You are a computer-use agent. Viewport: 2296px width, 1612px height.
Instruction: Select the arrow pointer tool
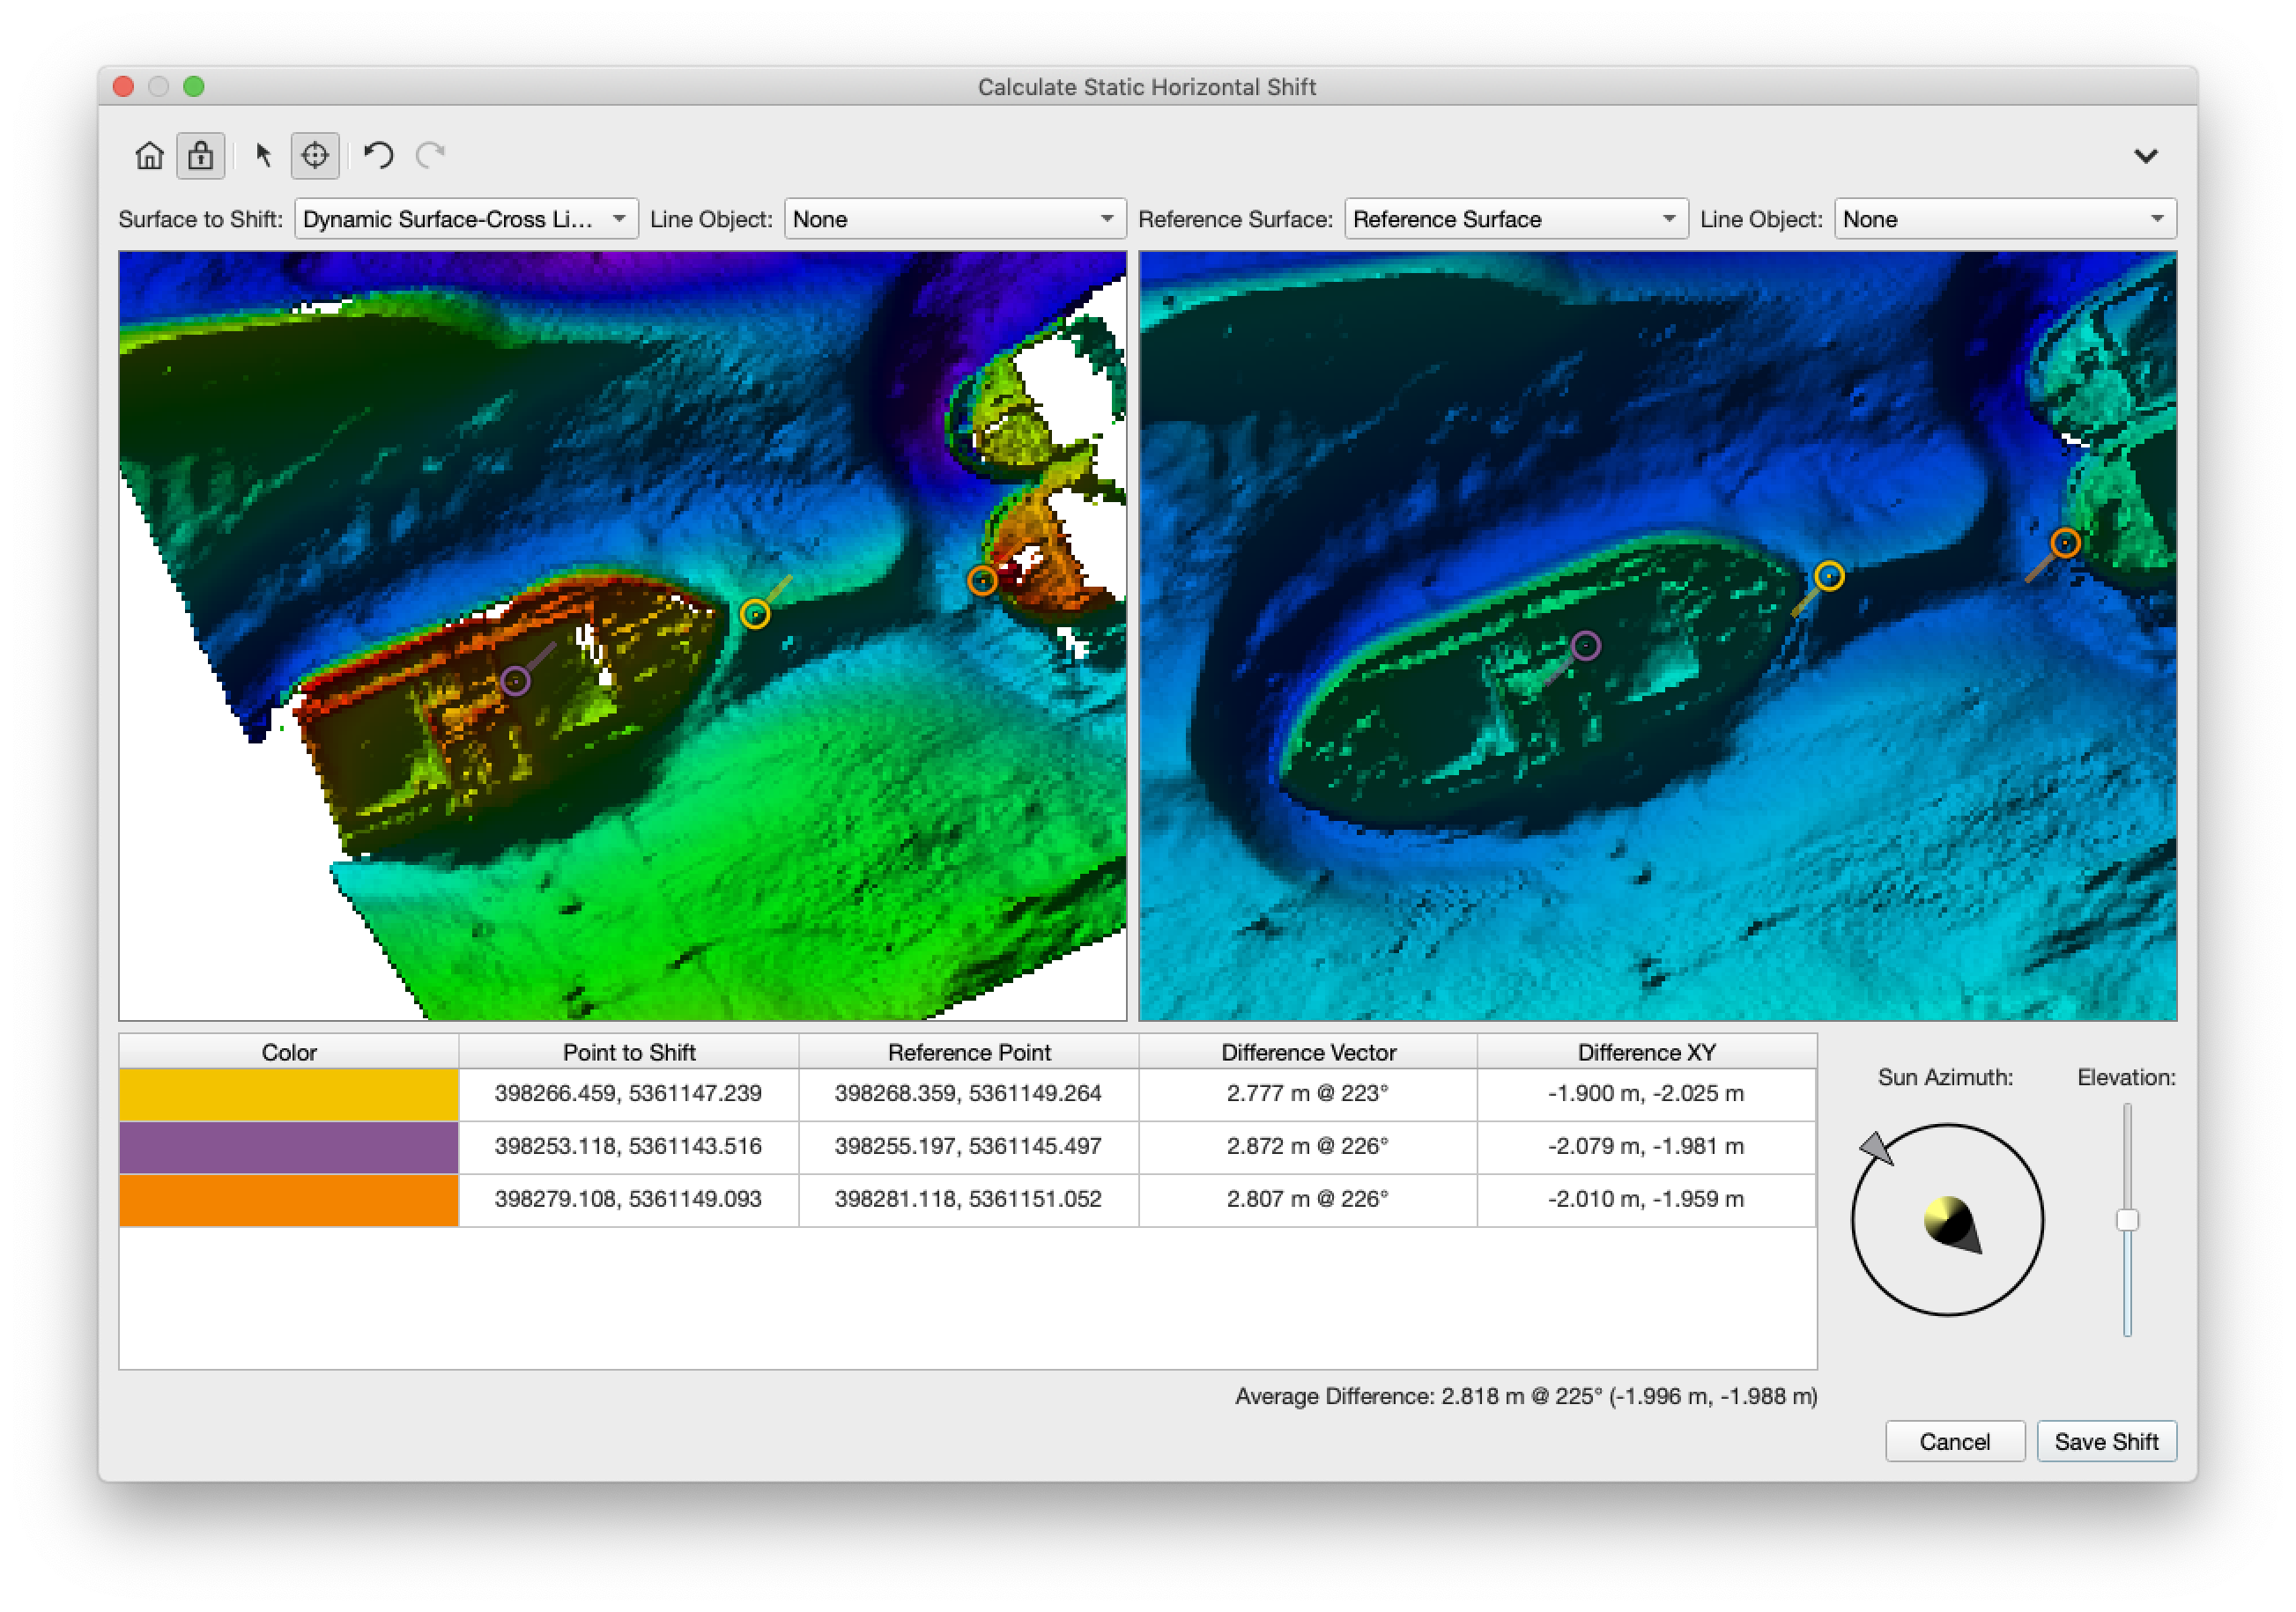tap(263, 156)
